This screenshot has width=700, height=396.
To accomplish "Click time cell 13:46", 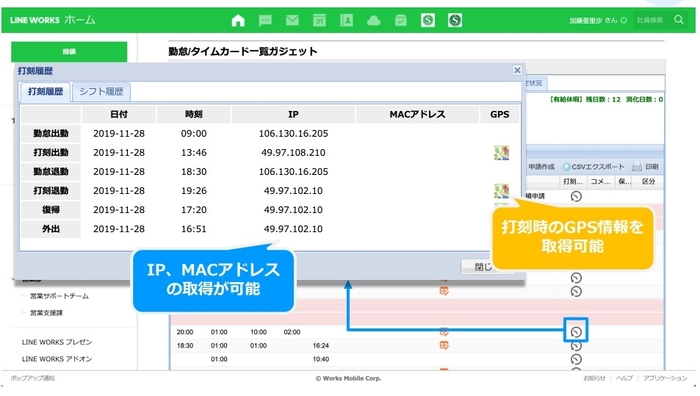I will (x=194, y=153).
